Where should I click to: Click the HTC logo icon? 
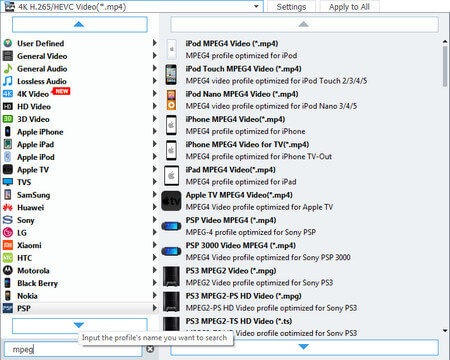tap(8, 258)
